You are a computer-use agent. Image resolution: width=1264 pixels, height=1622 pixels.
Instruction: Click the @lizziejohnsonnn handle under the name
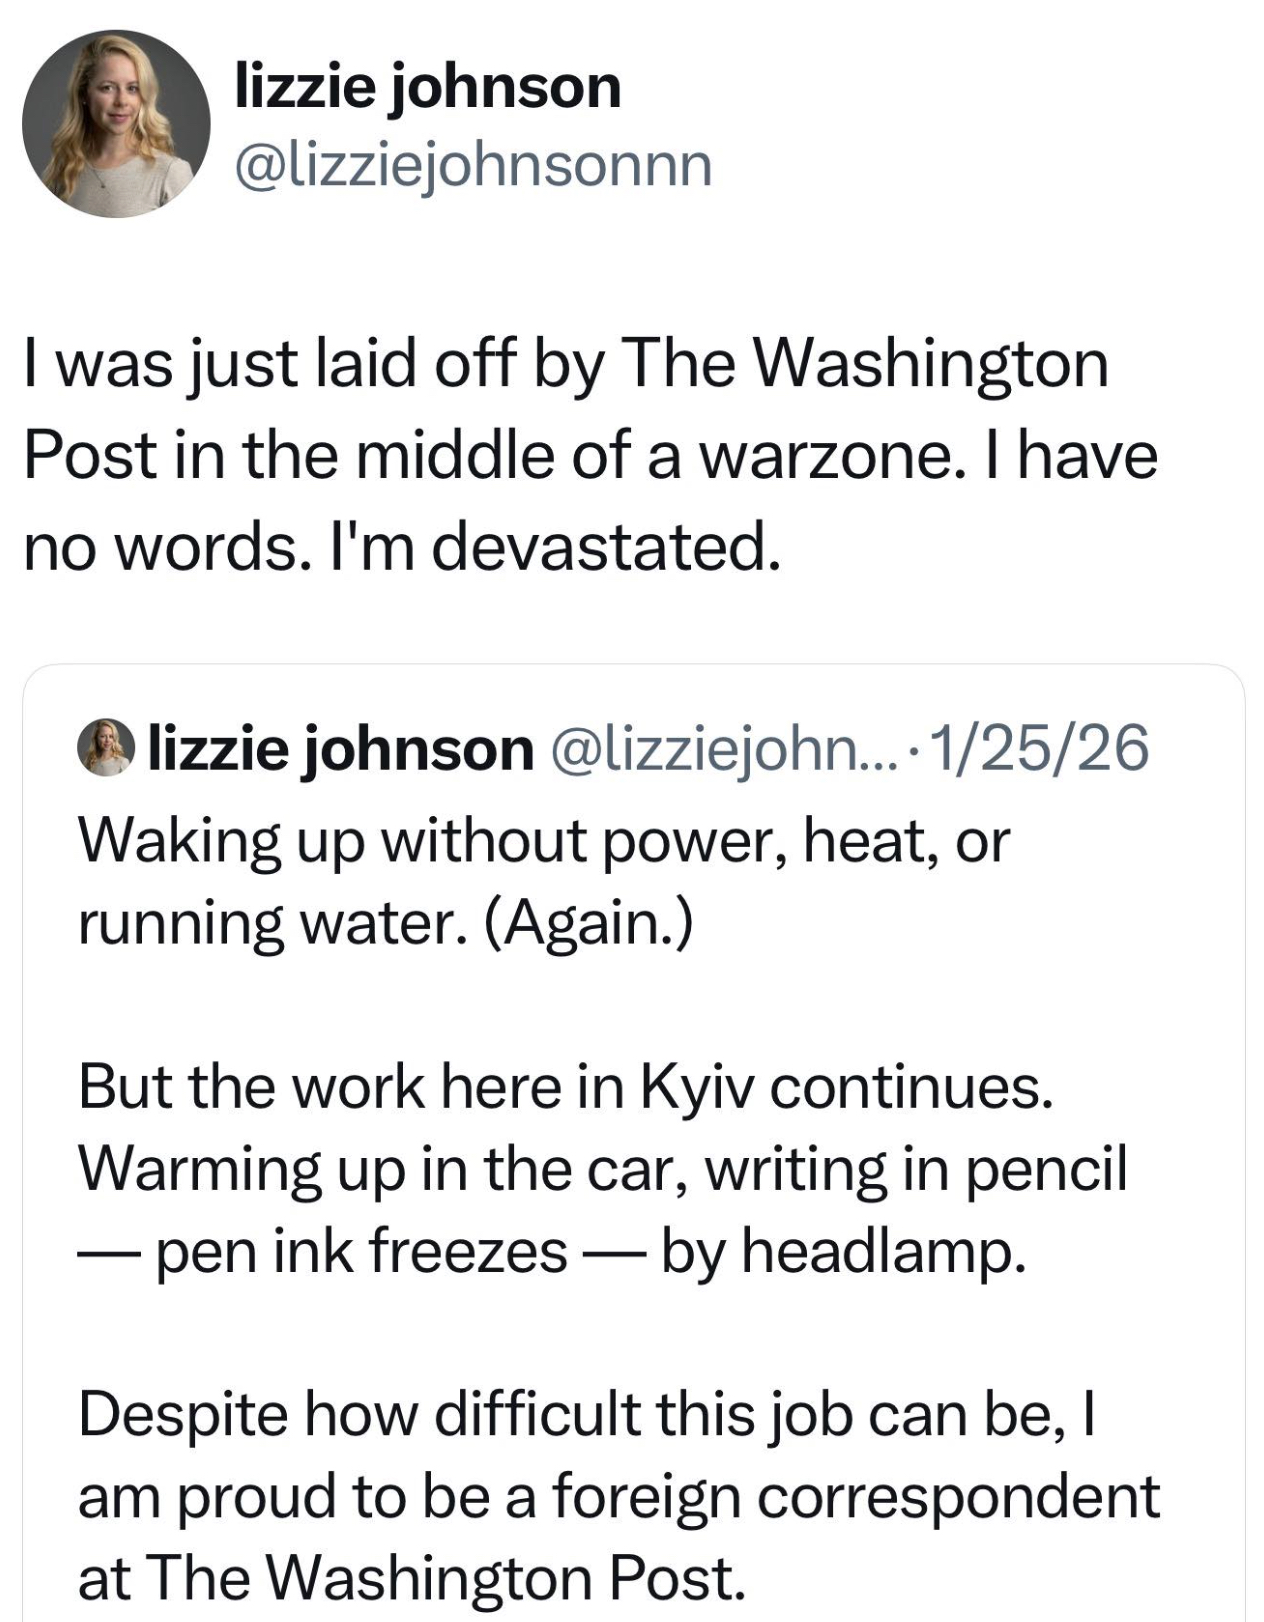[x=473, y=165]
